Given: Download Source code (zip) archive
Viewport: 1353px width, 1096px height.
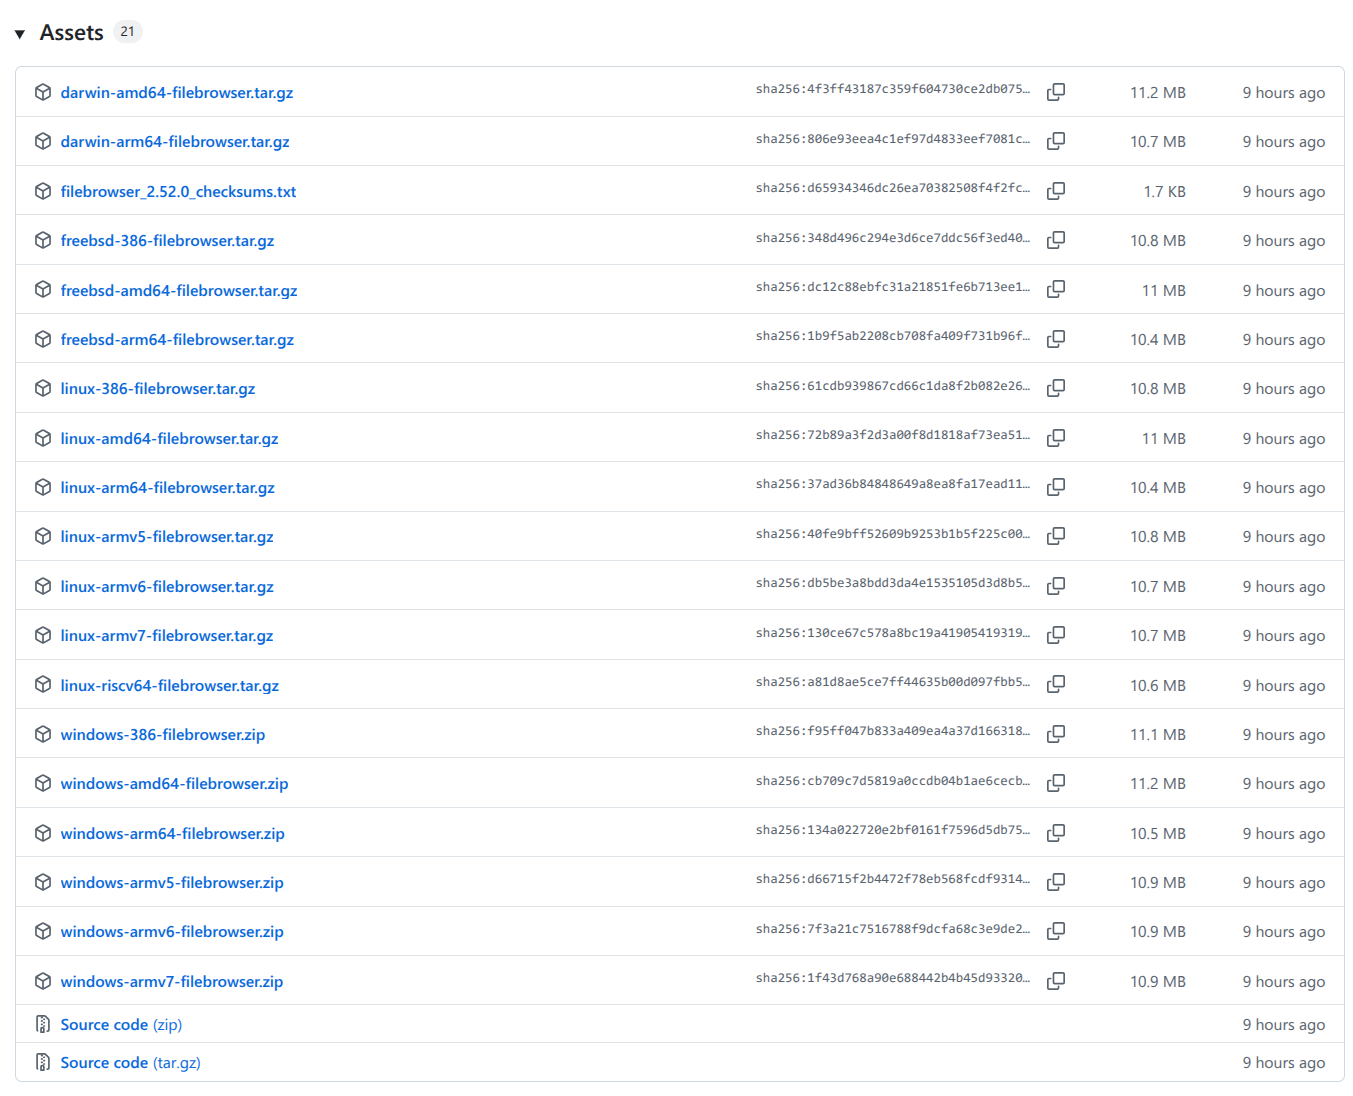Looking at the screenshot, I should click(x=121, y=1025).
